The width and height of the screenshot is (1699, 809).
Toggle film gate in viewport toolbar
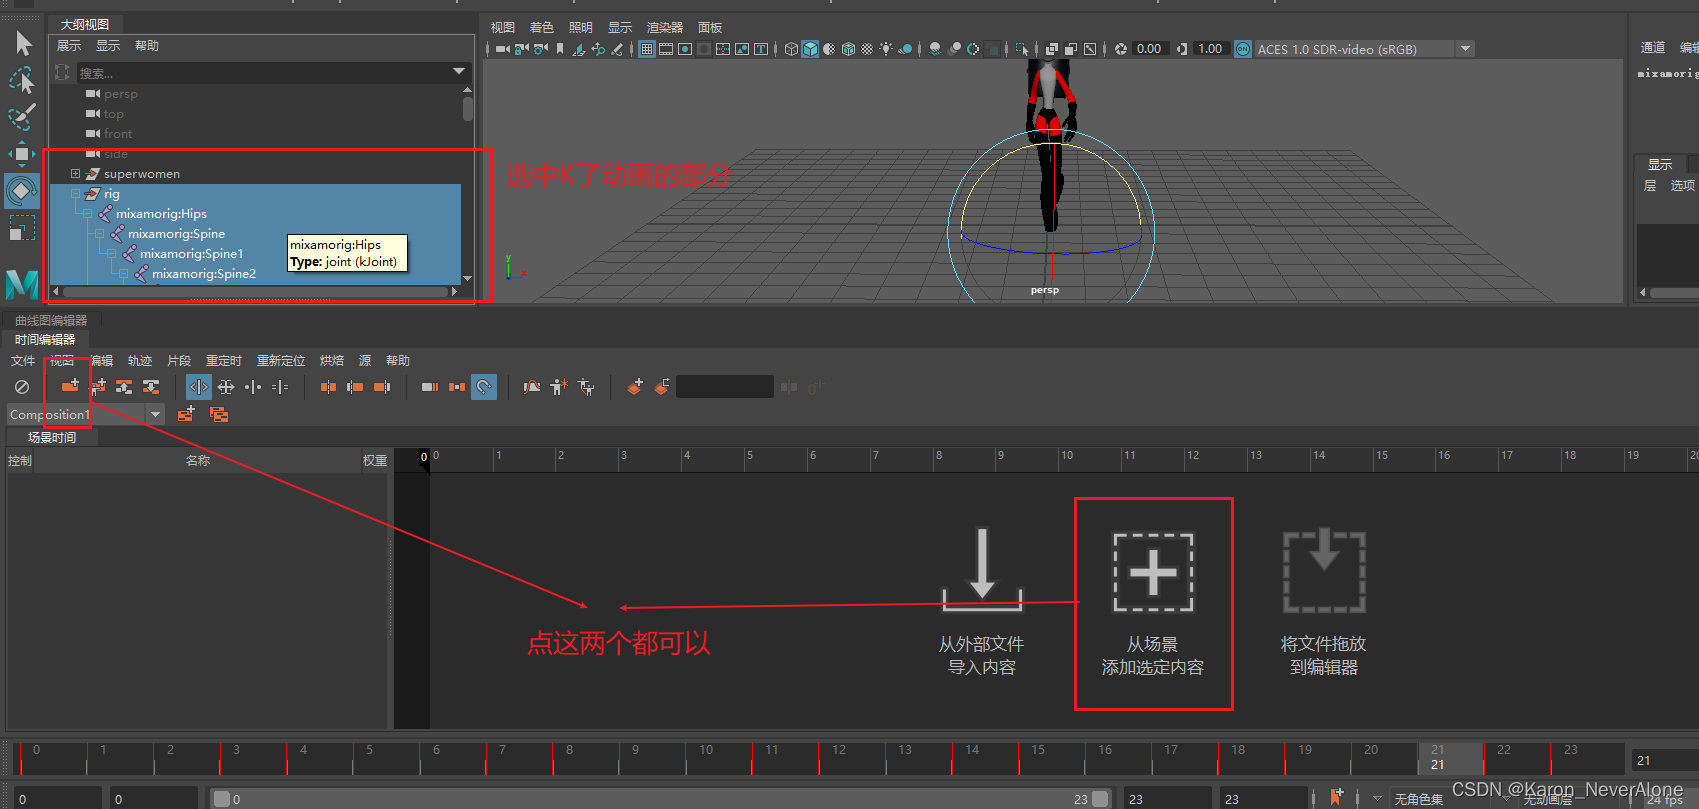click(x=666, y=49)
